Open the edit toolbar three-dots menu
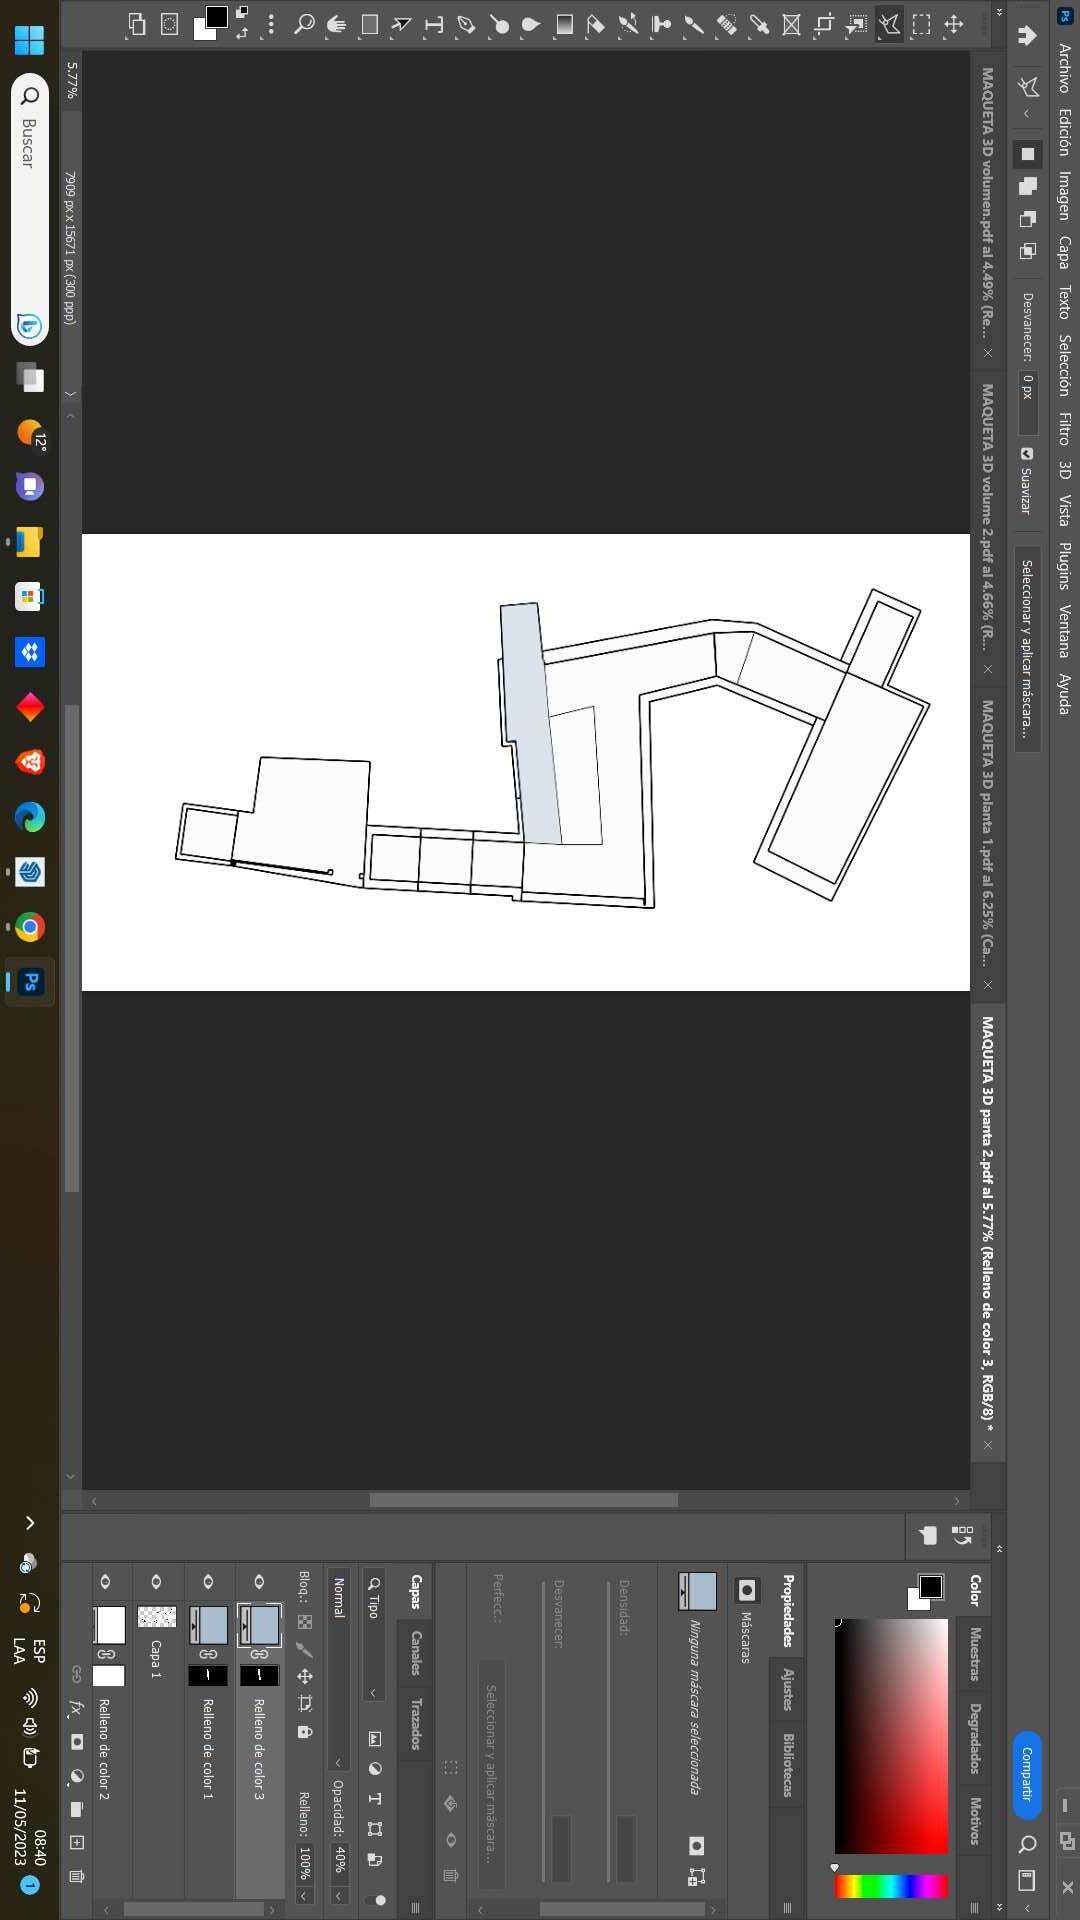 pos(271,24)
